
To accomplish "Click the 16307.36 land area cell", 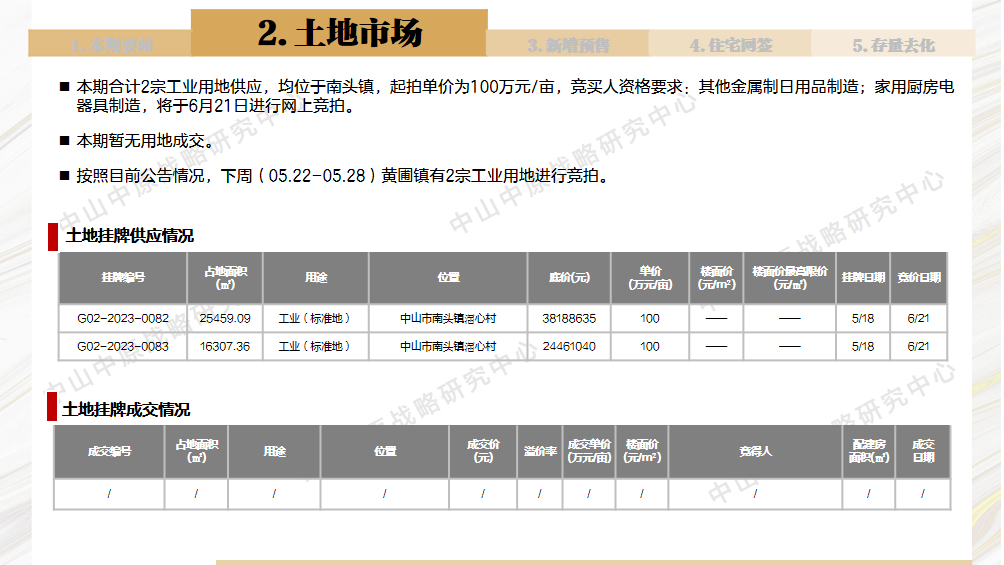I will [x=225, y=346].
